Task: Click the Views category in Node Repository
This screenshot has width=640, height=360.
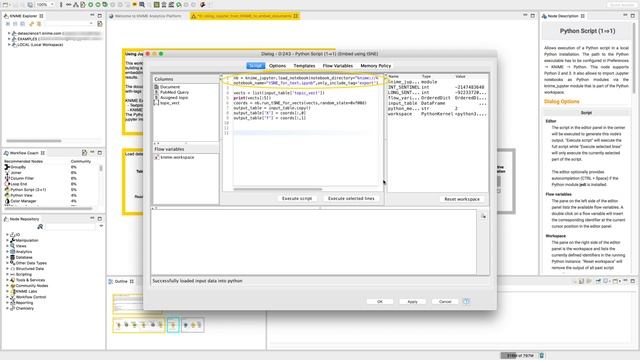Action: (x=21, y=246)
